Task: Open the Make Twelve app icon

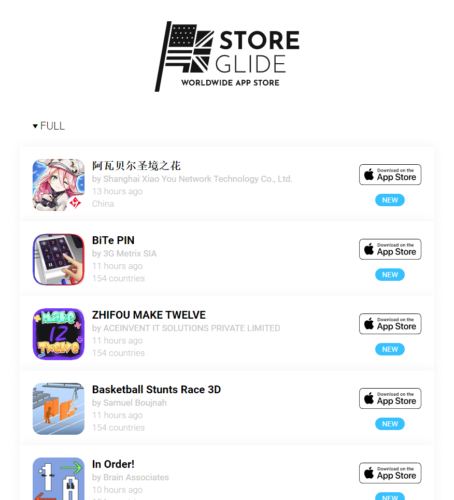Action: pos(59,334)
